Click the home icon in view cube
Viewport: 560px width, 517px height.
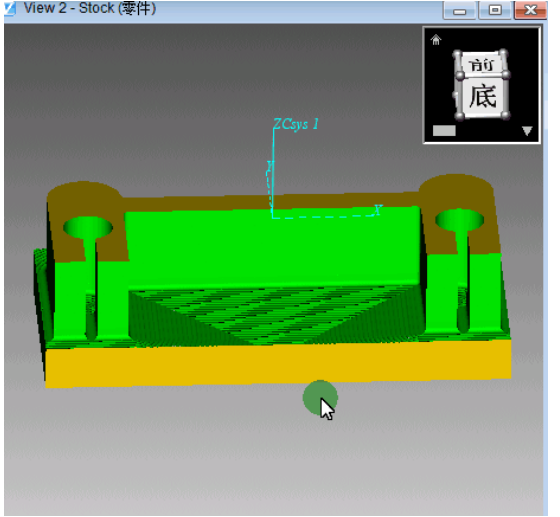tap(436, 39)
